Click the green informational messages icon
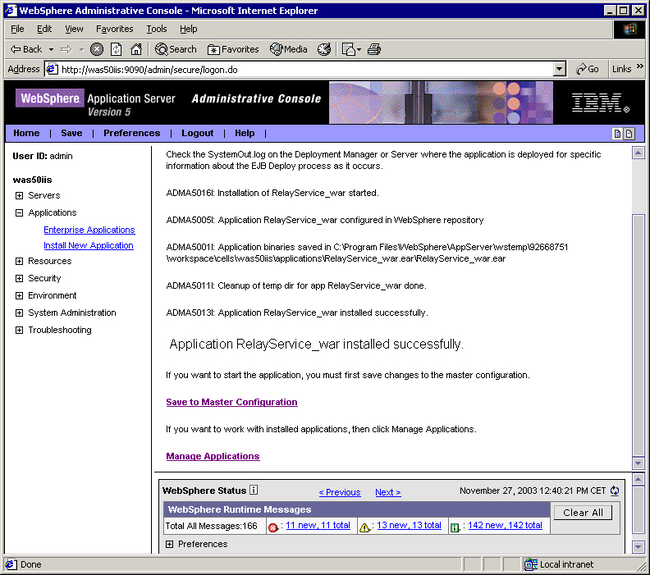The image size is (650, 575). pos(455,527)
